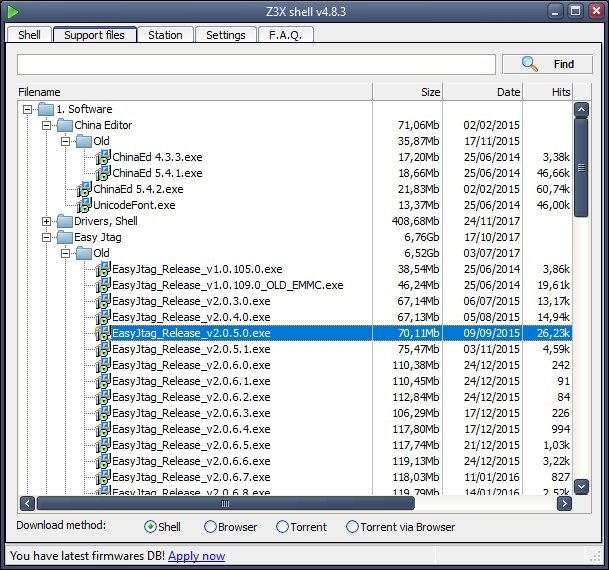Select Browser download method
This screenshot has width=609, height=570.
[210, 527]
